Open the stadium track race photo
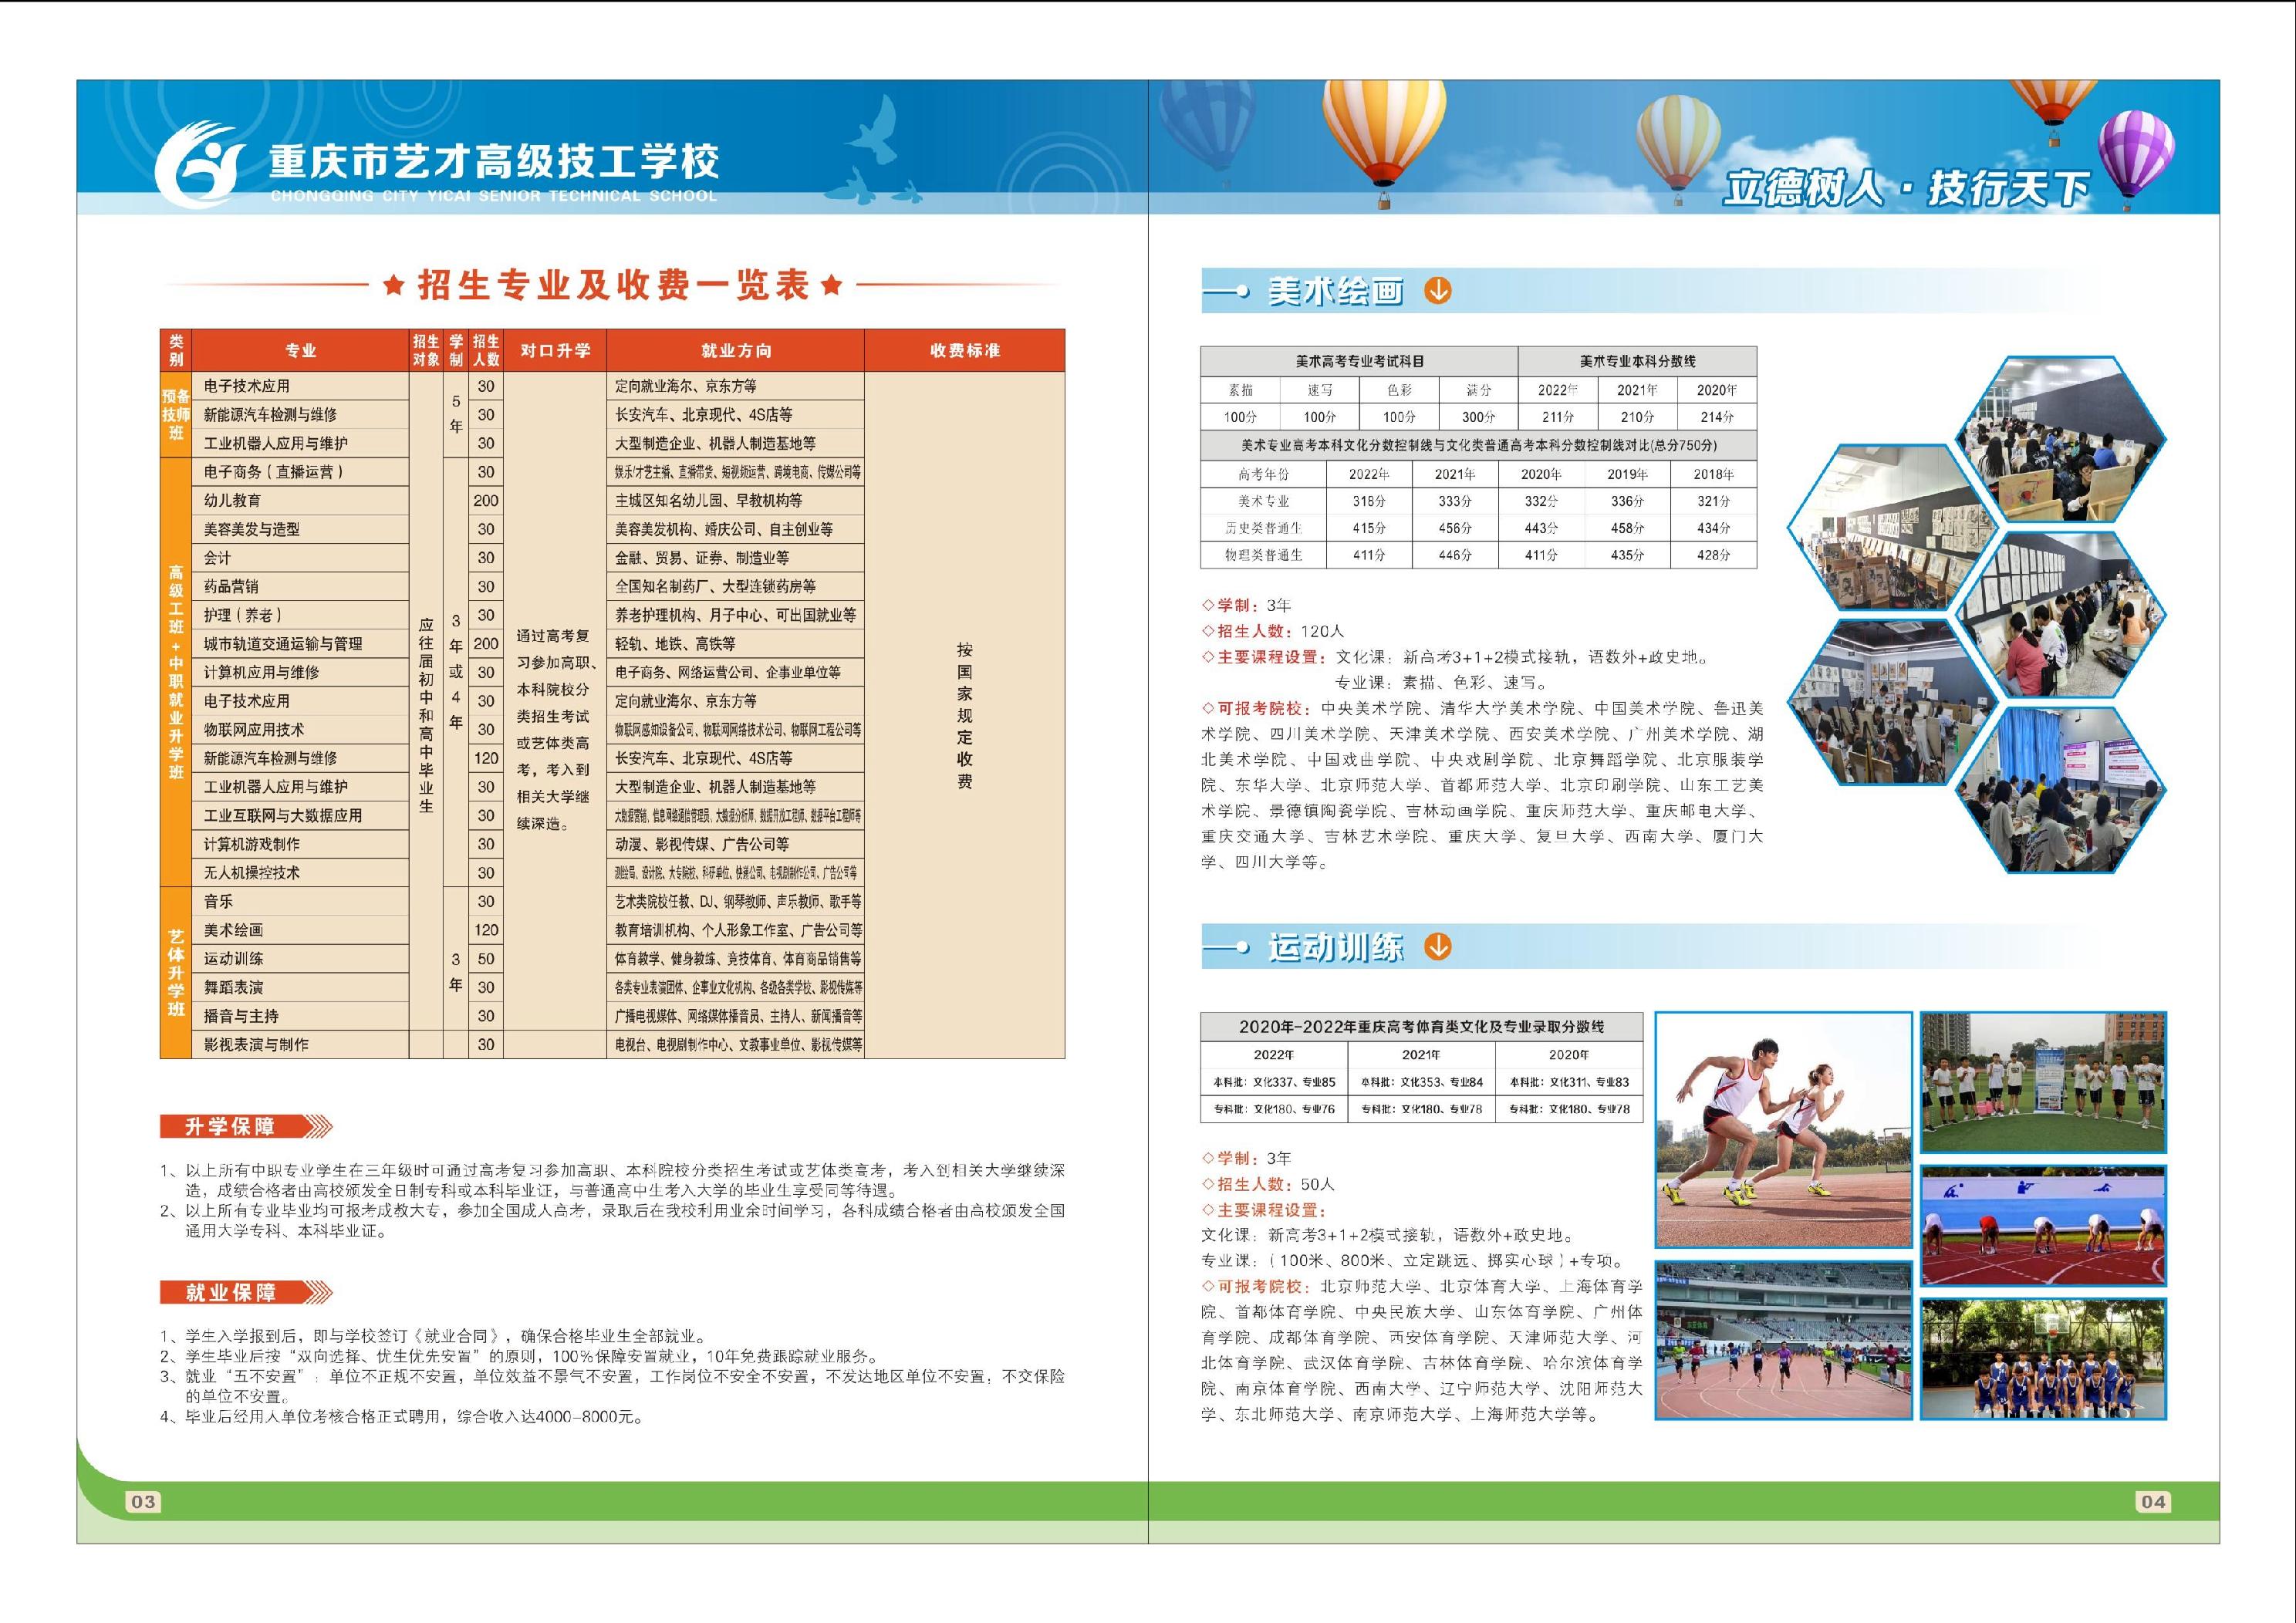This screenshot has width=2296, height=1623. (1784, 1340)
